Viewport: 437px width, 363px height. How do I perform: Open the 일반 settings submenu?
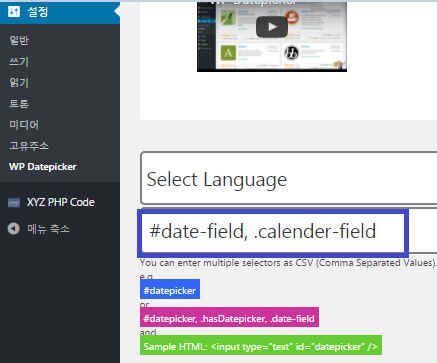[x=19, y=40]
